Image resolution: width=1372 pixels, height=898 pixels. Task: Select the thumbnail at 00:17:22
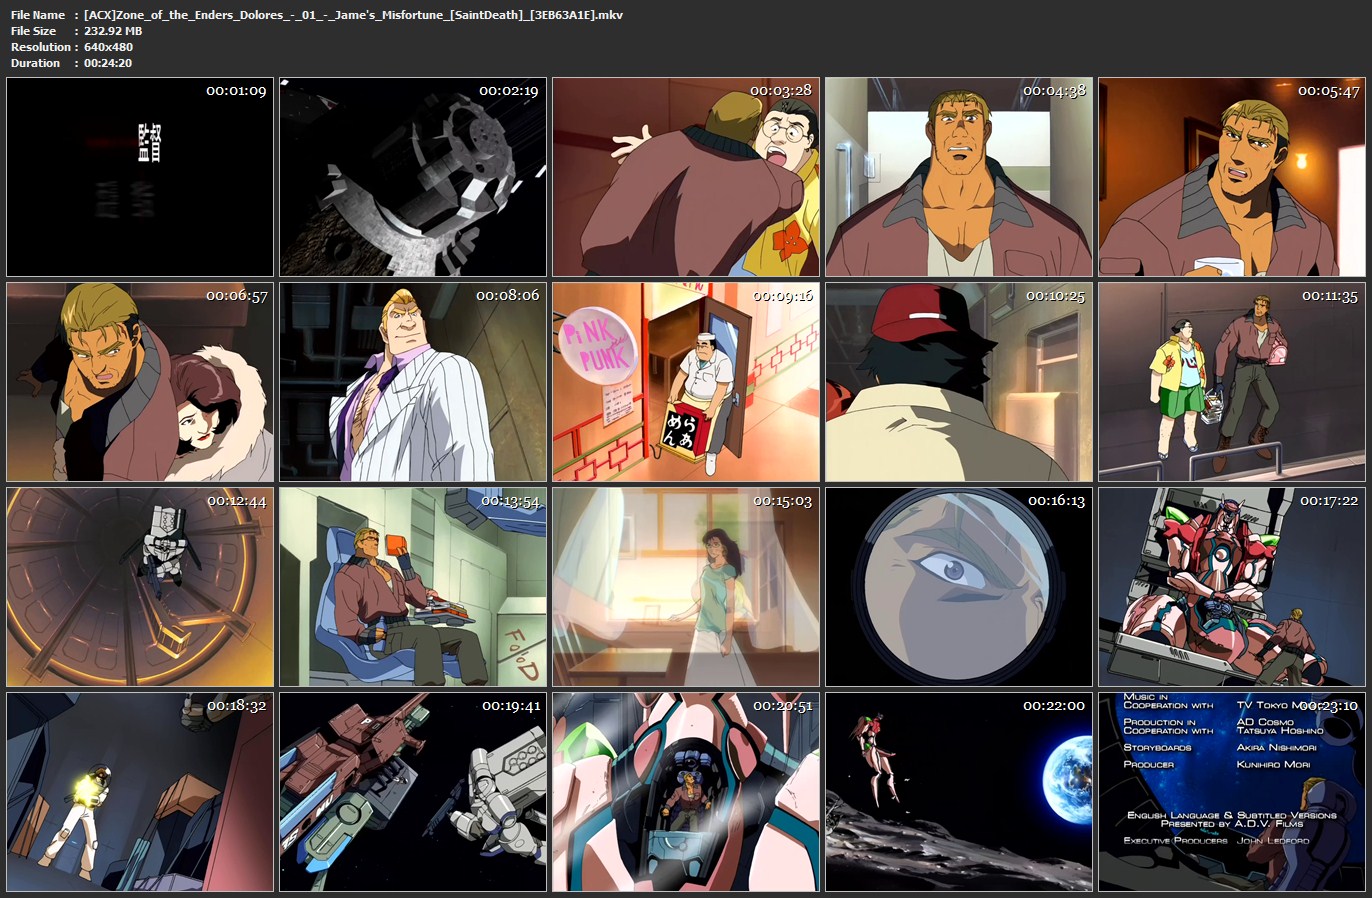coord(1232,587)
